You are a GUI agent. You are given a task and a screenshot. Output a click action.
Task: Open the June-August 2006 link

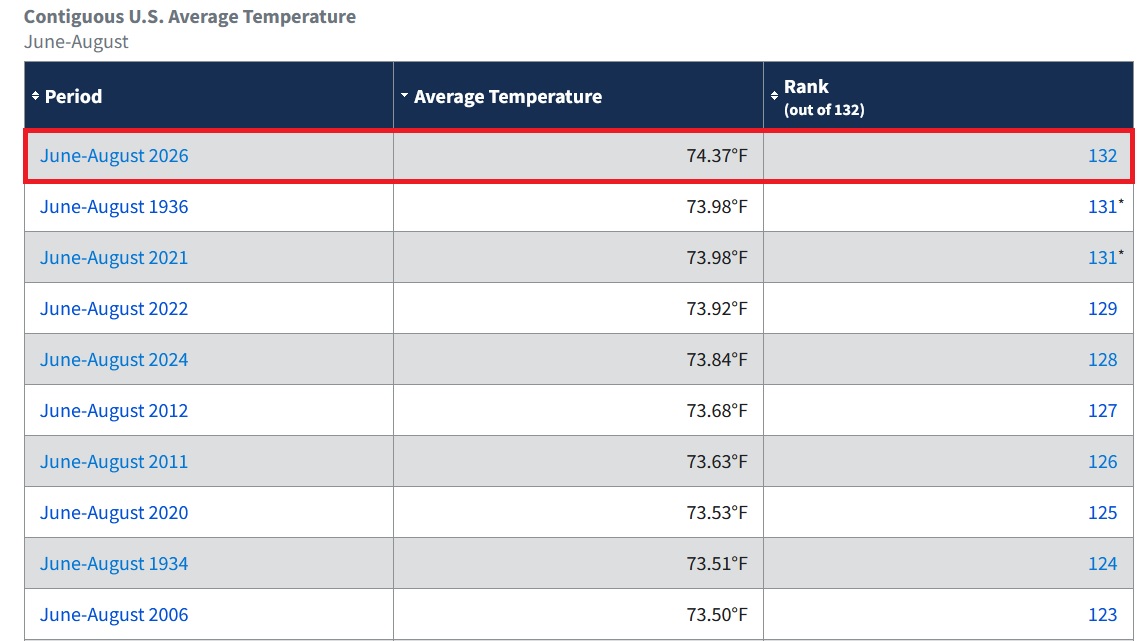point(114,615)
